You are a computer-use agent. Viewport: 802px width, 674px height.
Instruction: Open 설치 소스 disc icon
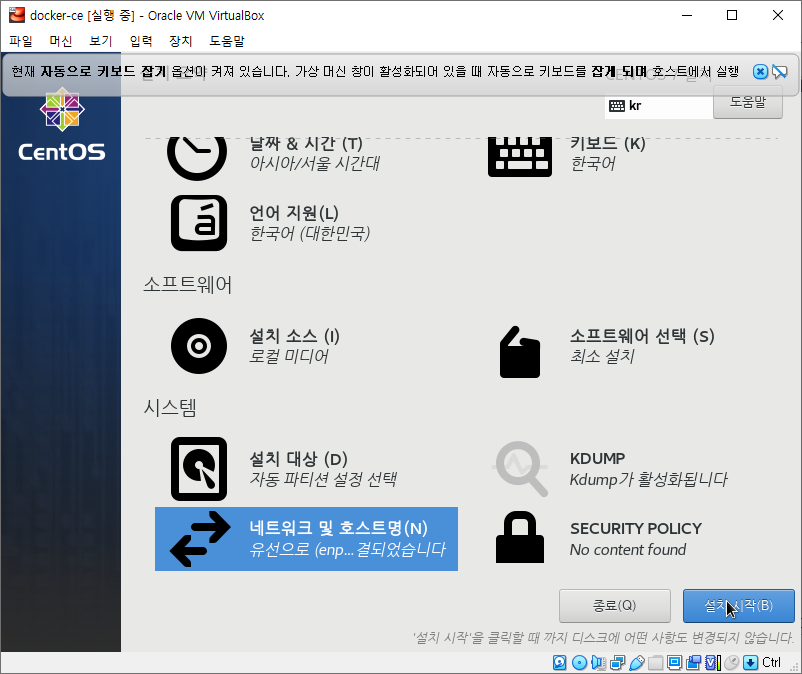click(199, 346)
